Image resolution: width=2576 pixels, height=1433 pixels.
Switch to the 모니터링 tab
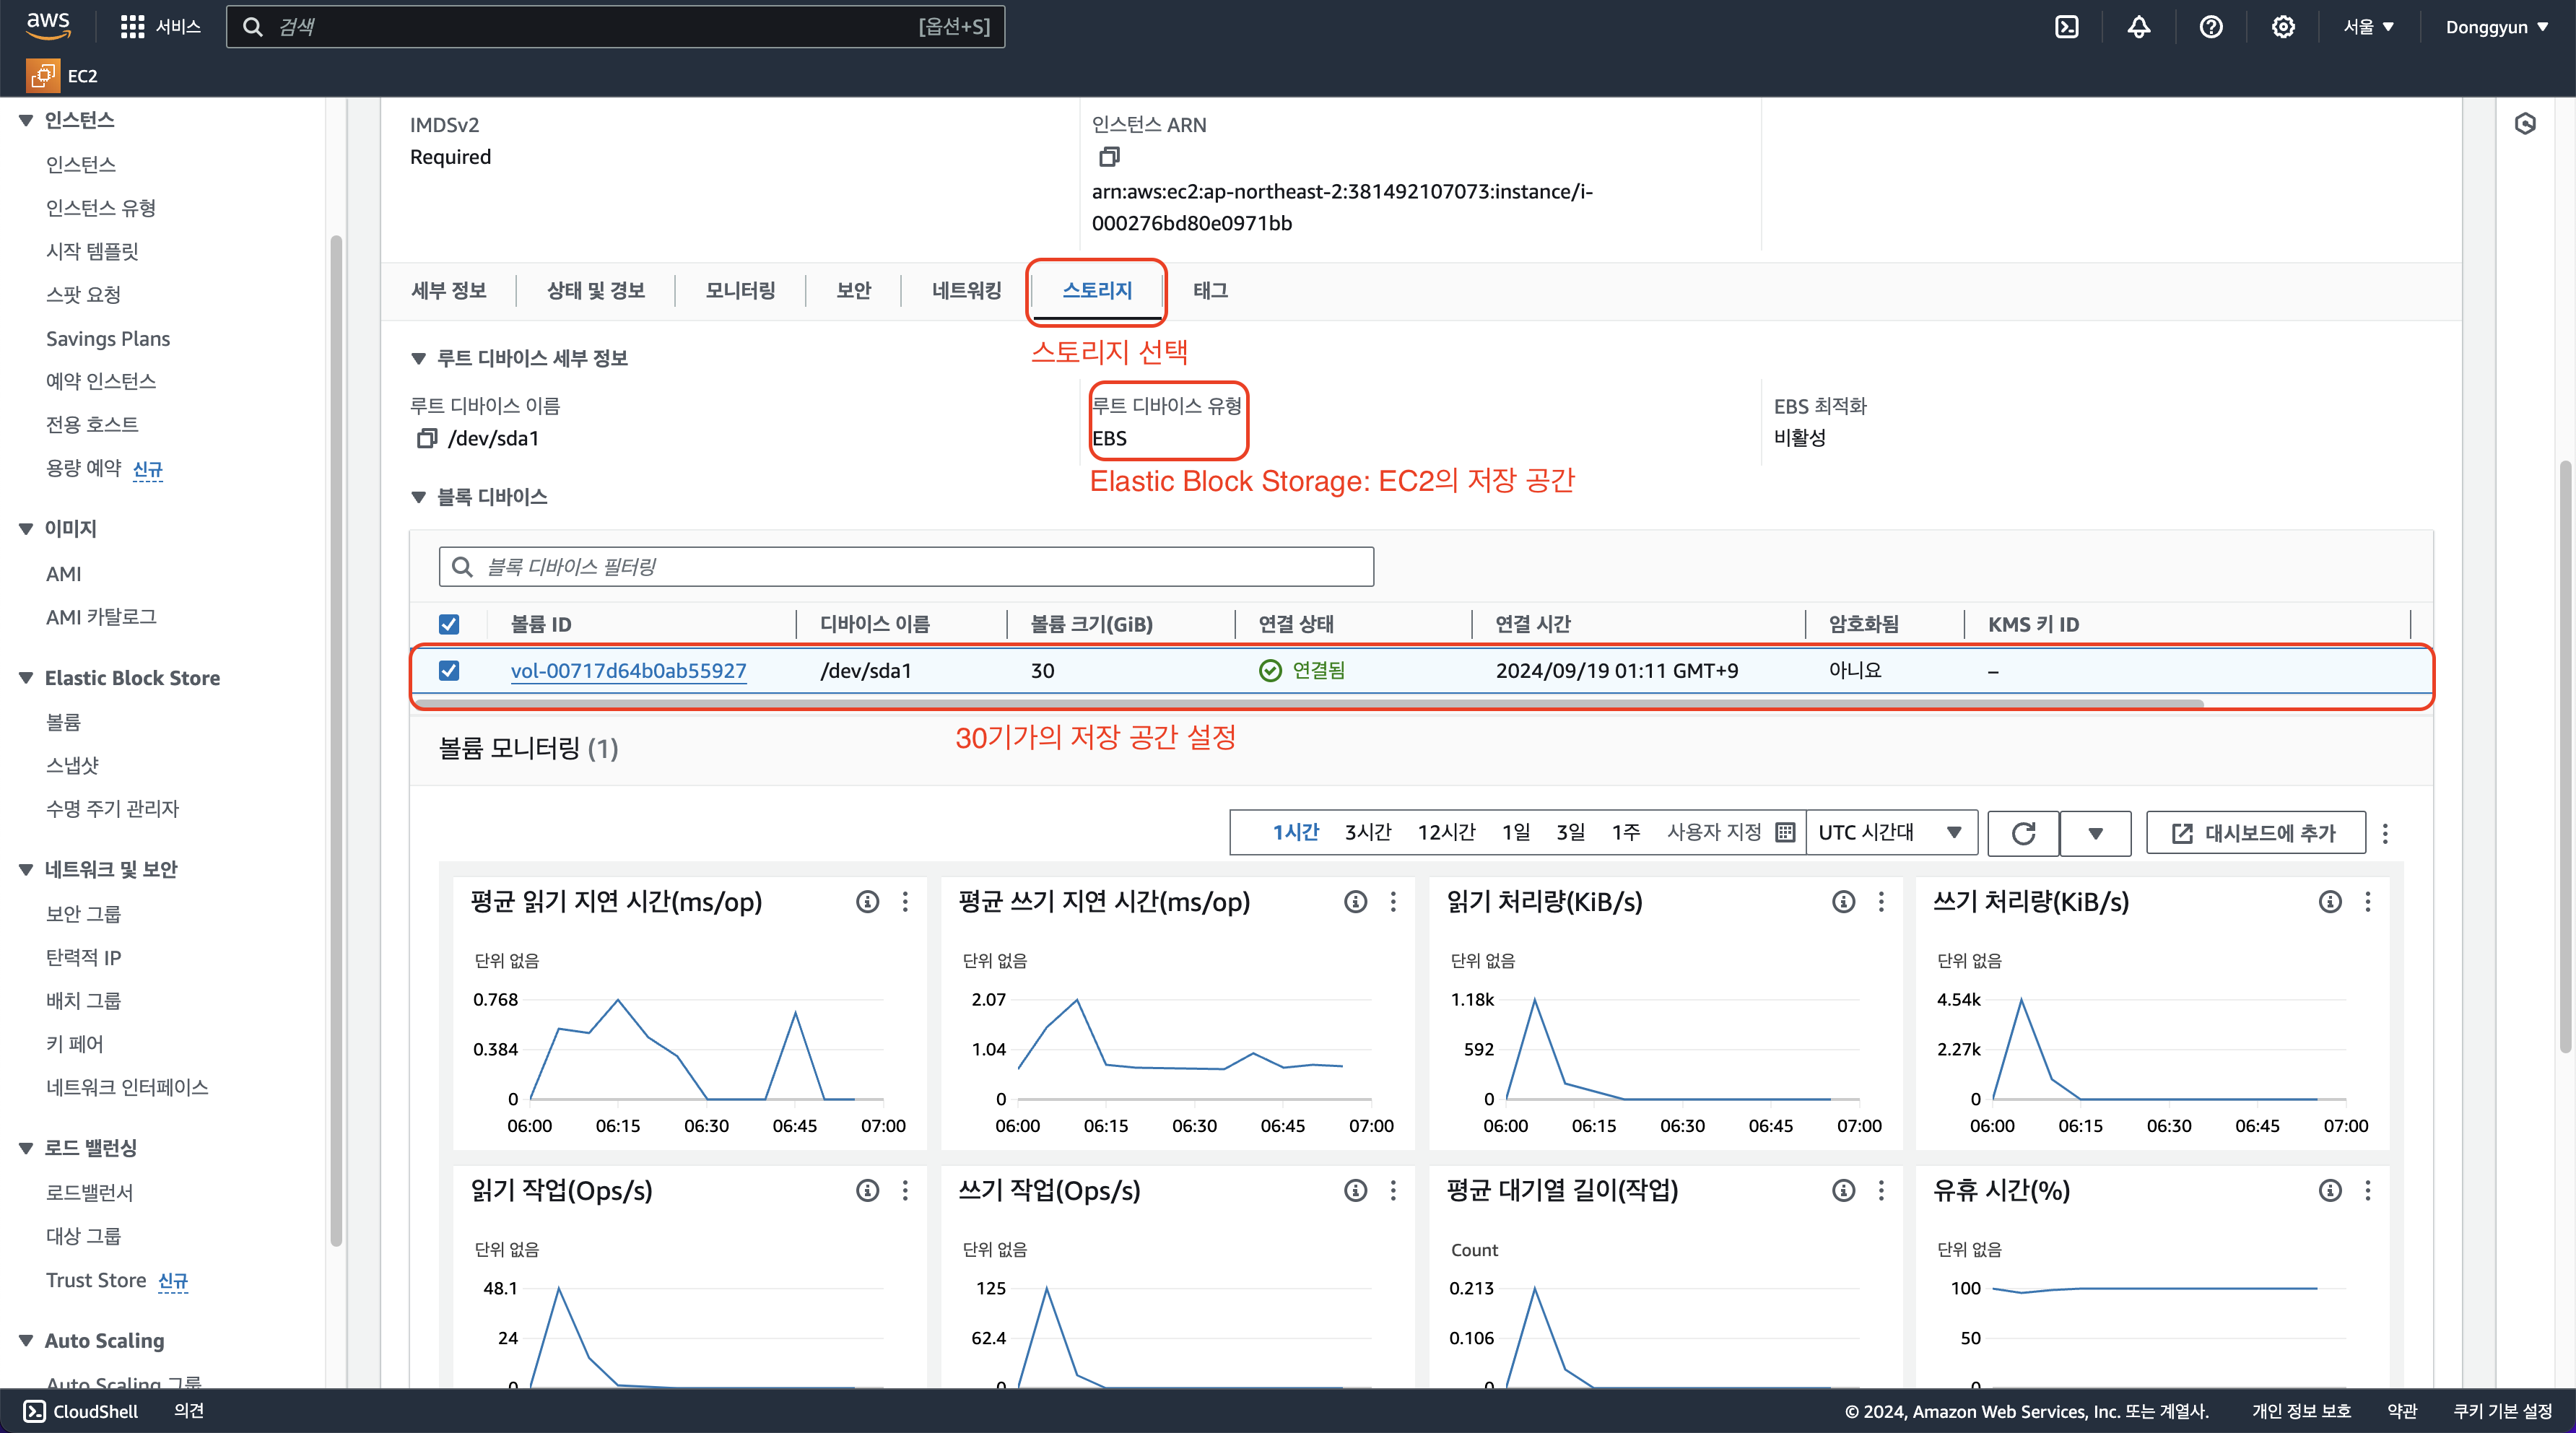740,290
